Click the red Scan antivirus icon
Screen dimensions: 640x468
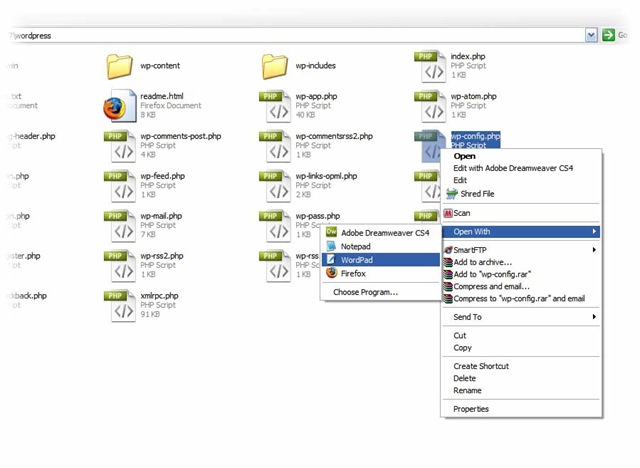pyautogui.click(x=448, y=213)
